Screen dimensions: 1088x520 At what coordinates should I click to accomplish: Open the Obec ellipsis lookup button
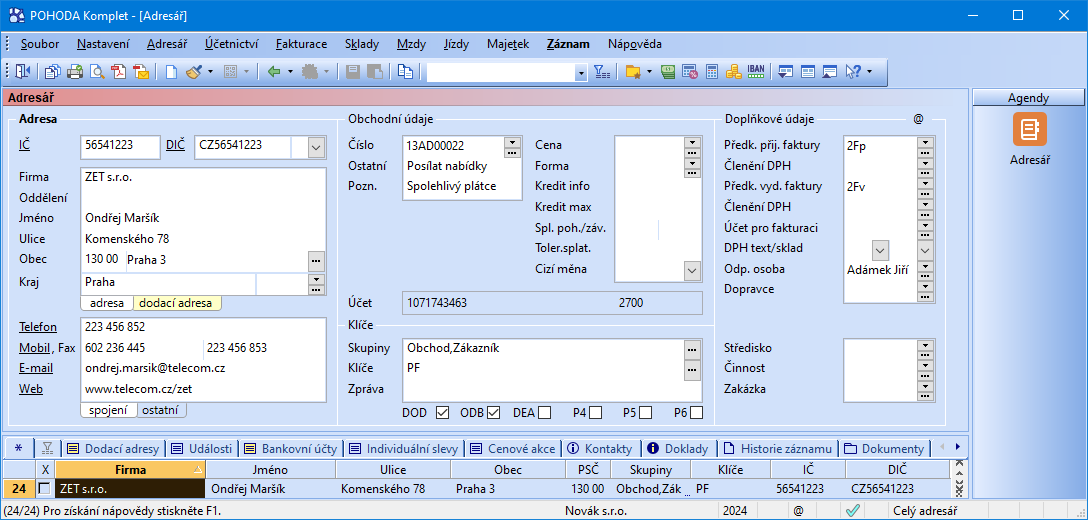316,260
